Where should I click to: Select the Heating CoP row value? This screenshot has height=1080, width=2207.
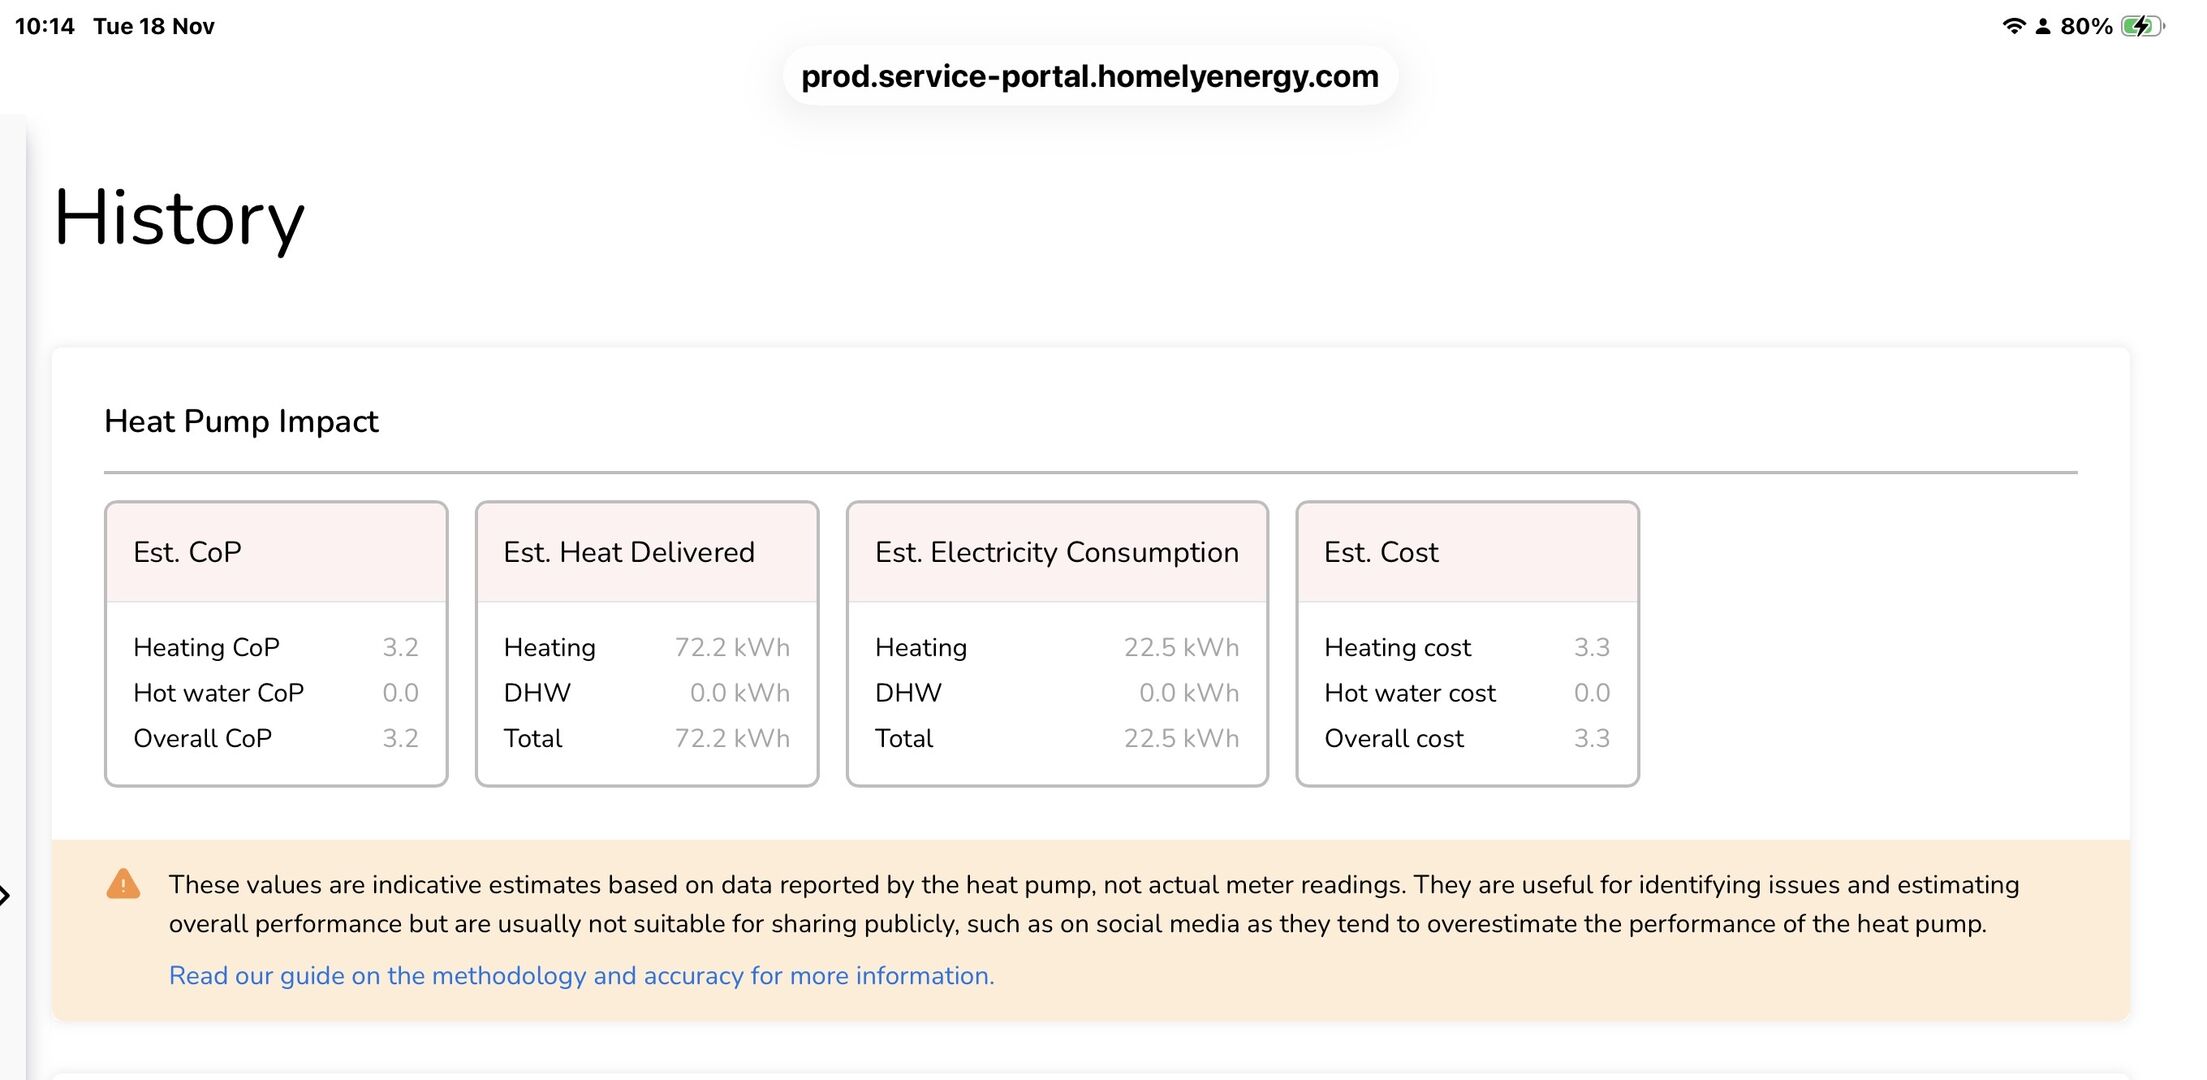400,647
